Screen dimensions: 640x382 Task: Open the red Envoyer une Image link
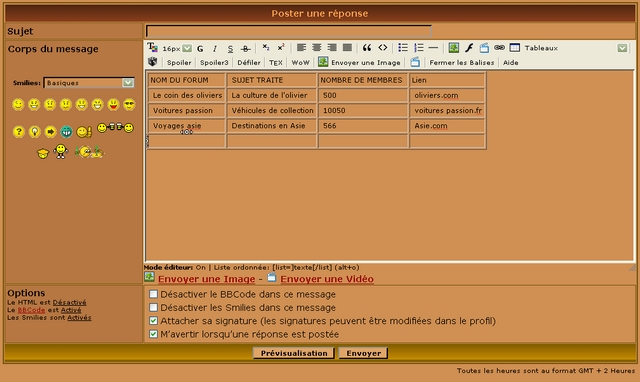click(x=206, y=279)
